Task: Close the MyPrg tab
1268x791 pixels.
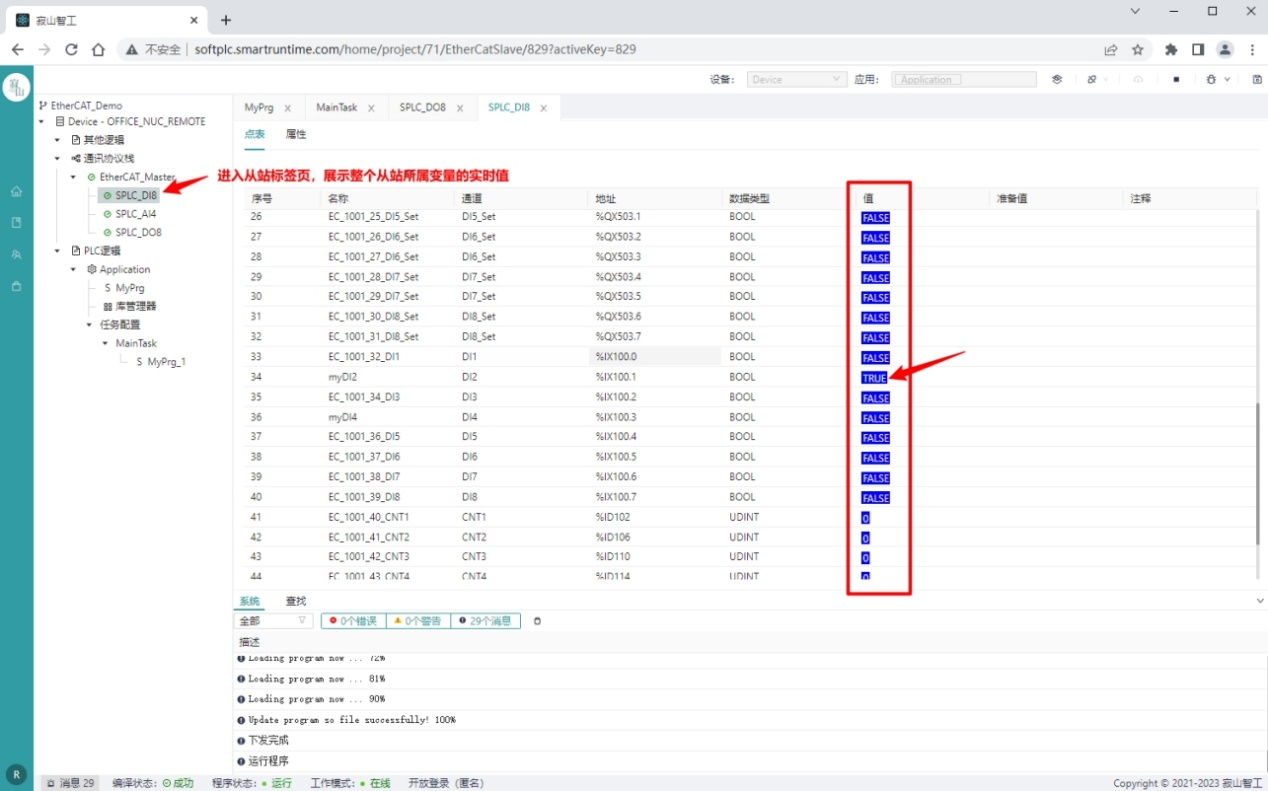Action: (x=288, y=108)
